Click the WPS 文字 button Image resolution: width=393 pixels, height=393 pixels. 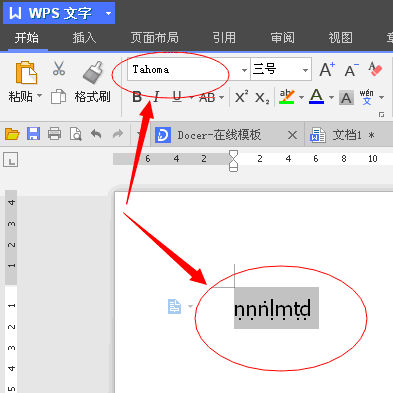(59, 13)
